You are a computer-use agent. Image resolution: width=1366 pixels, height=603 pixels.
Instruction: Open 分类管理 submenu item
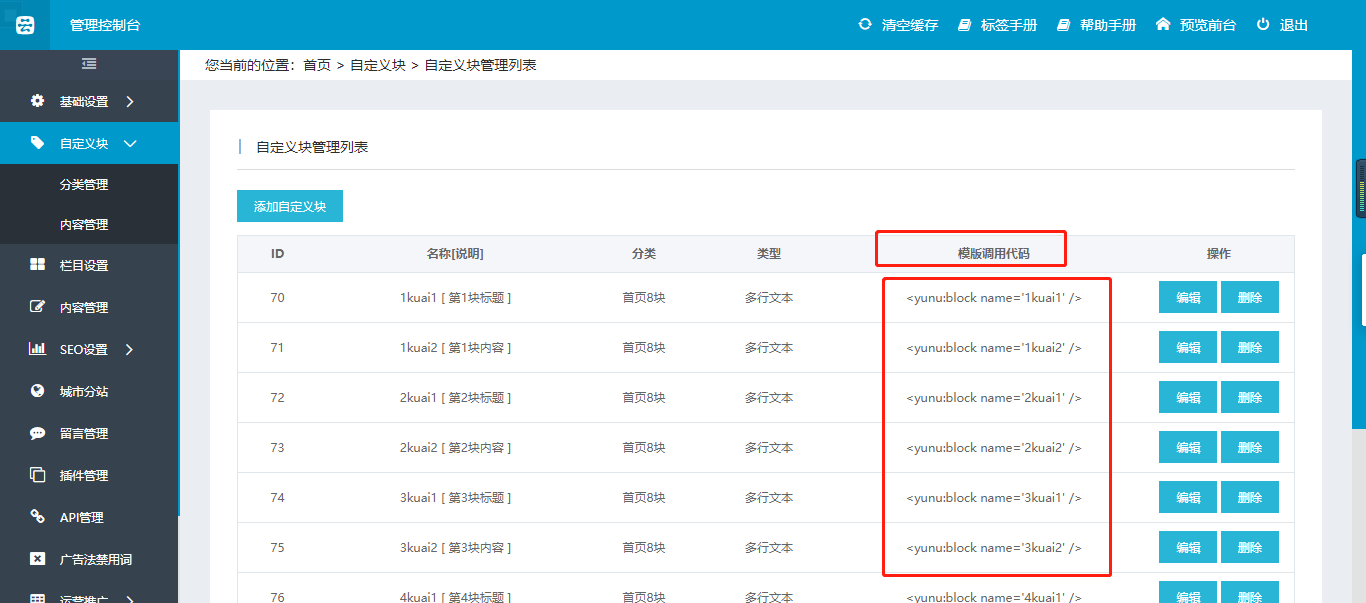coord(84,184)
